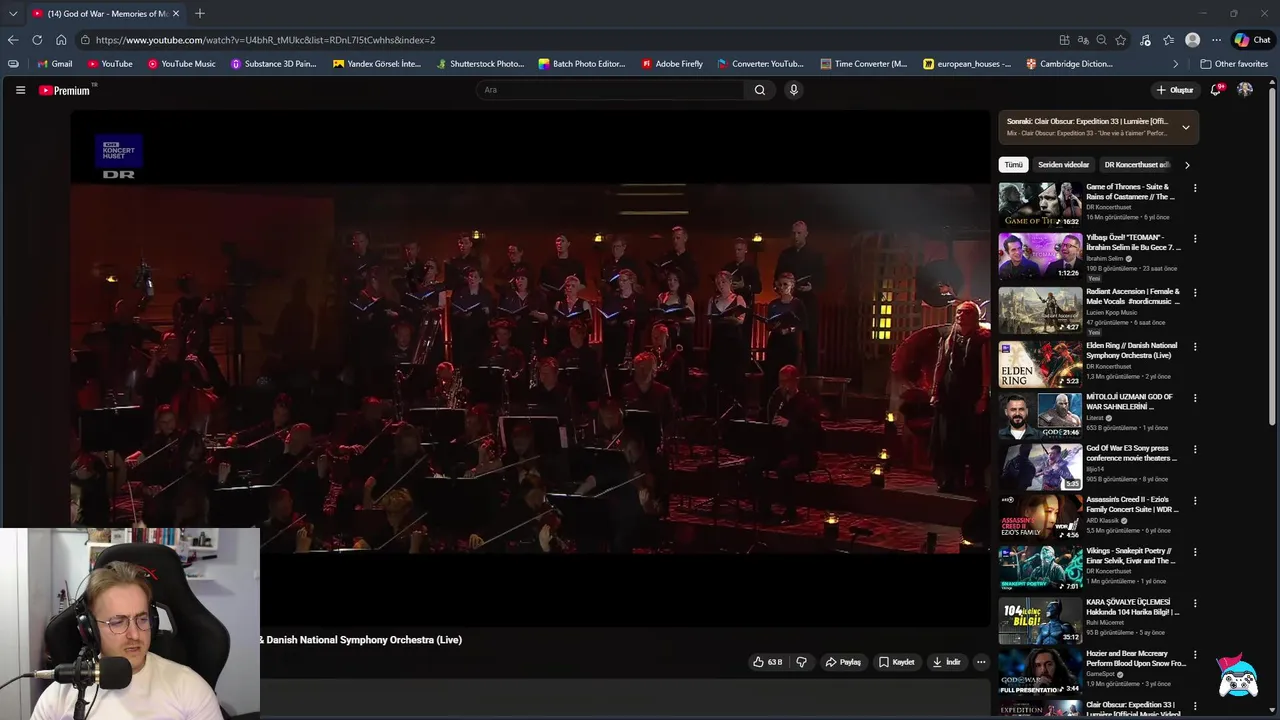Viewport: 1280px width, 720px height.
Task: Open options for Elden Ring suggestion
Action: click(x=1194, y=347)
